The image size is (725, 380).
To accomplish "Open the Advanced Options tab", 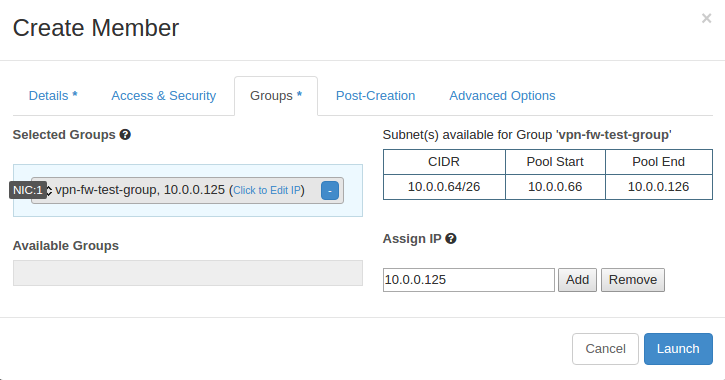I will pyautogui.click(x=502, y=96).
